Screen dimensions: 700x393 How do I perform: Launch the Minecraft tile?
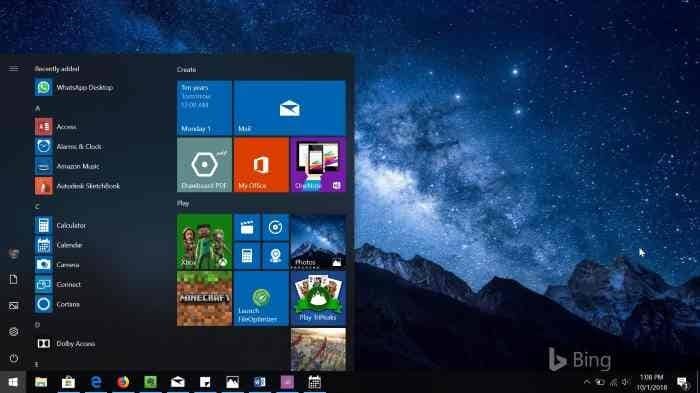click(204, 299)
